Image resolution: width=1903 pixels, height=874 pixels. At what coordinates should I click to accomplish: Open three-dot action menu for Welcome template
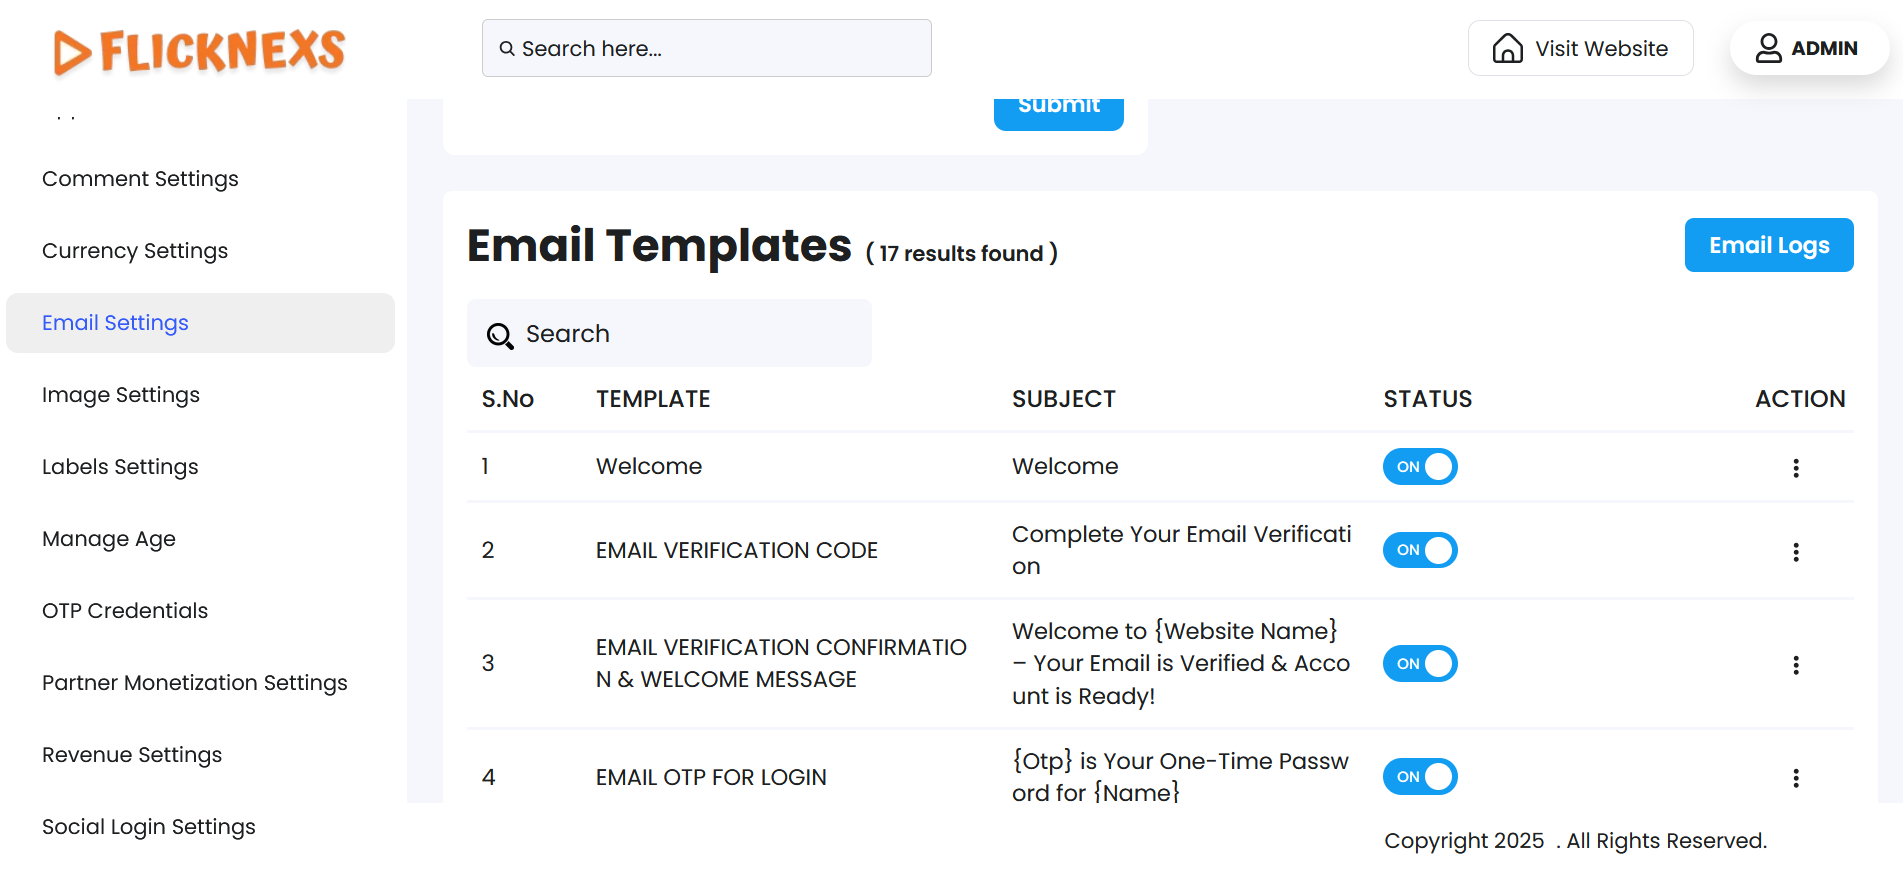pyautogui.click(x=1795, y=468)
